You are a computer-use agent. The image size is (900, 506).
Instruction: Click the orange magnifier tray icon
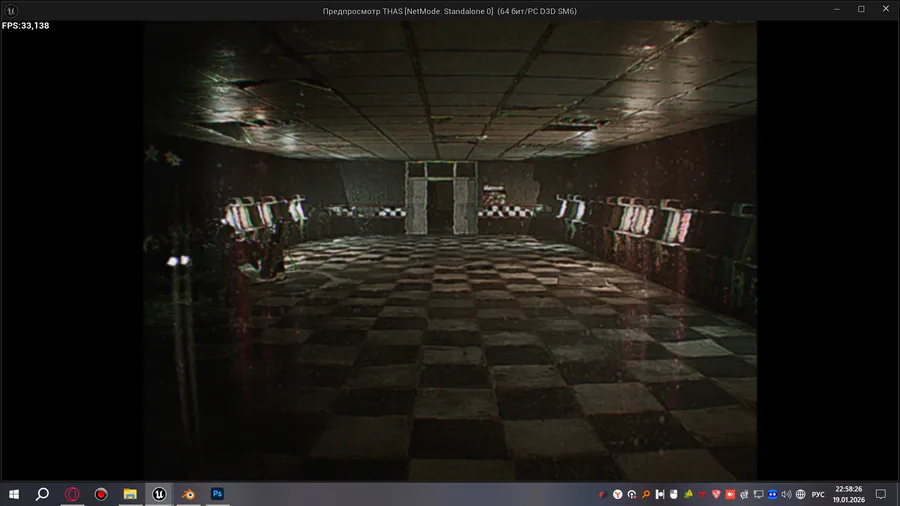646,494
